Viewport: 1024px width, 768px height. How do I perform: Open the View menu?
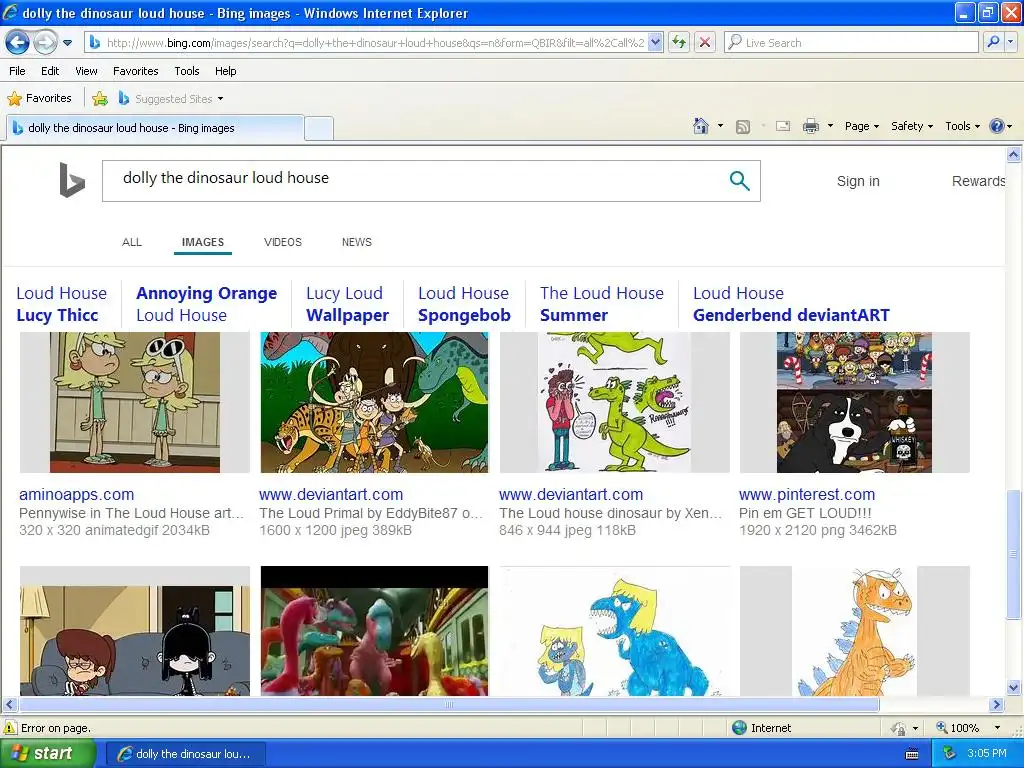pyautogui.click(x=86, y=71)
